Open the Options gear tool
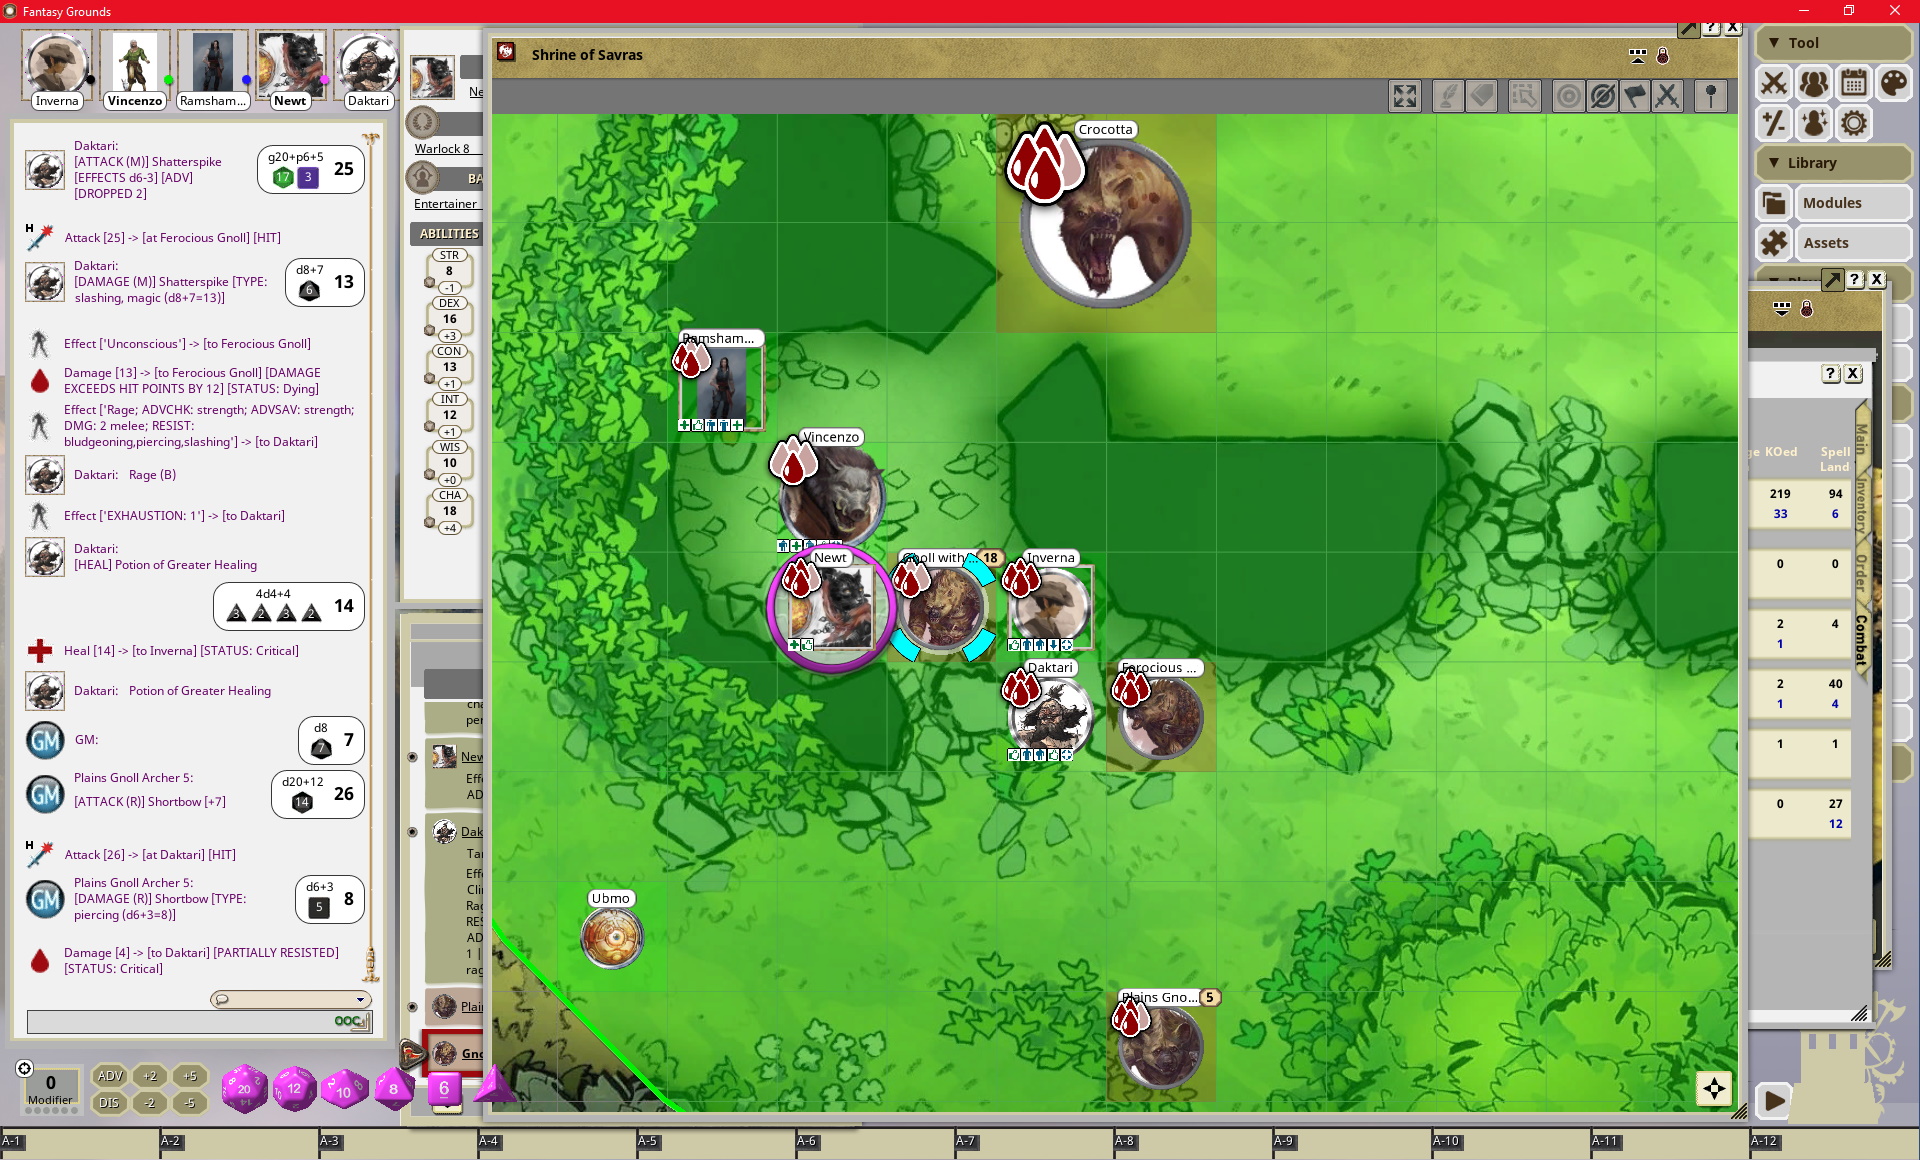The width and height of the screenshot is (1920, 1160). [x=1854, y=123]
